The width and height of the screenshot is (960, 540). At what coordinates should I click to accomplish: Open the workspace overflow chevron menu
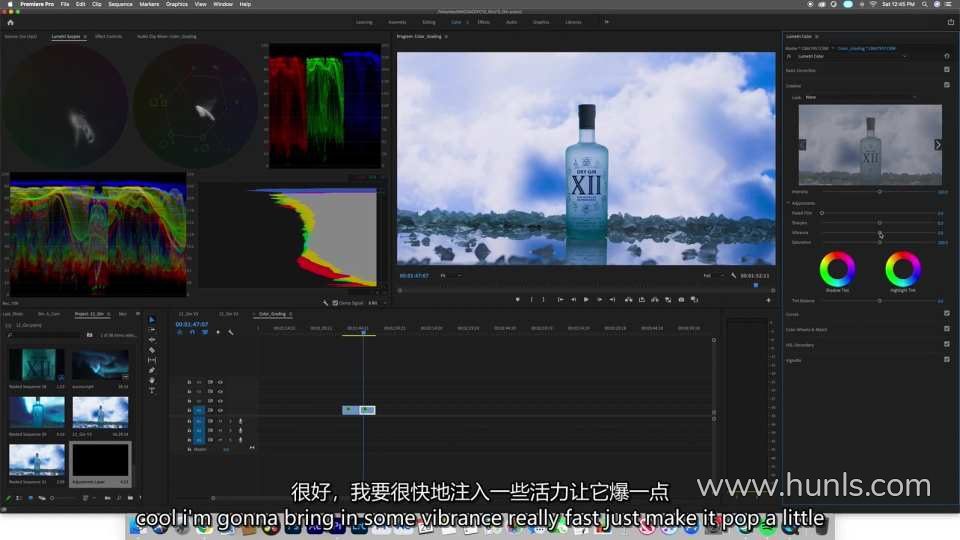[x=607, y=22]
